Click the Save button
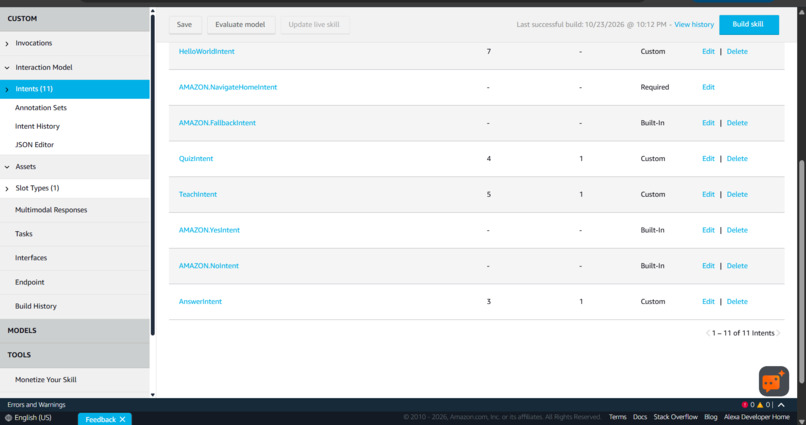Image resolution: width=806 pixels, height=425 pixels. tap(185, 25)
